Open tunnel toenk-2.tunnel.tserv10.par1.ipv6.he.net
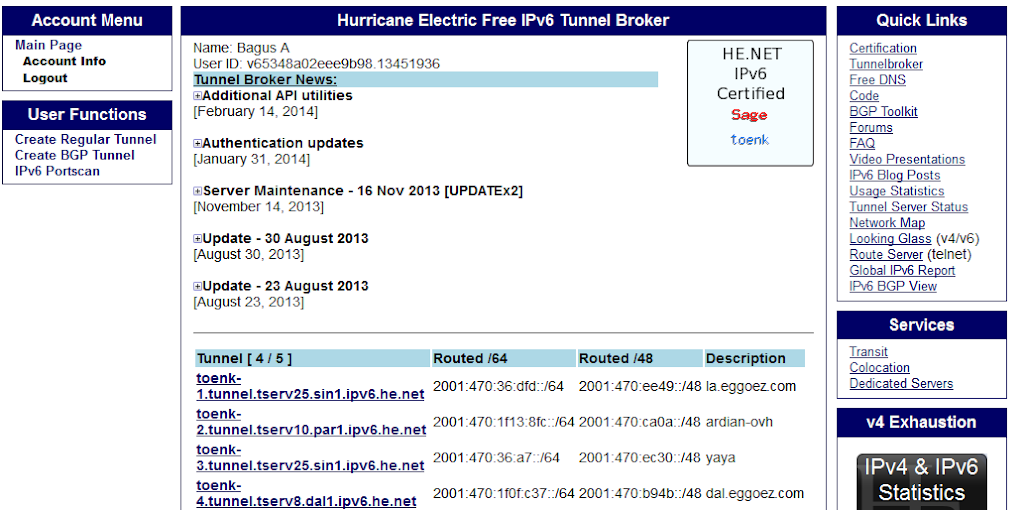1024x510 pixels. [312, 422]
